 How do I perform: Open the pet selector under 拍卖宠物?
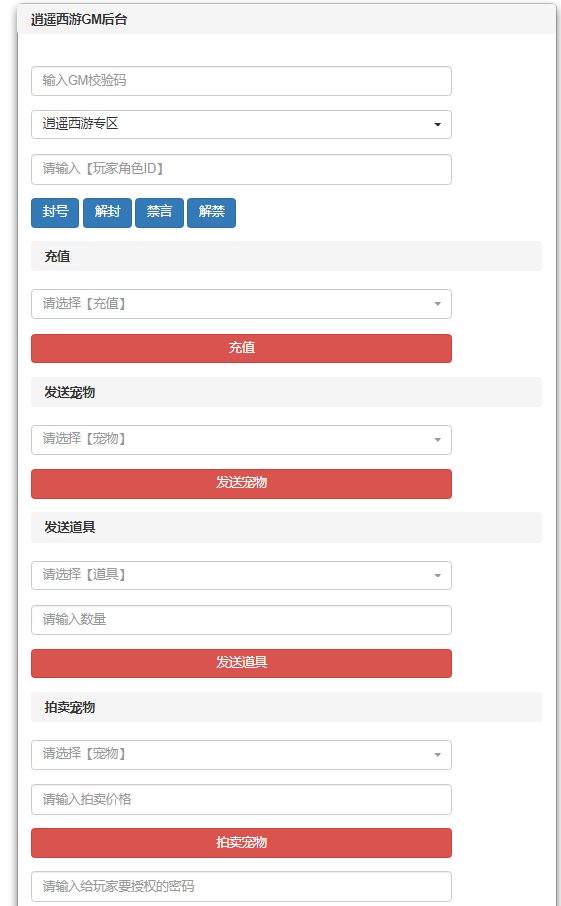(x=241, y=755)
